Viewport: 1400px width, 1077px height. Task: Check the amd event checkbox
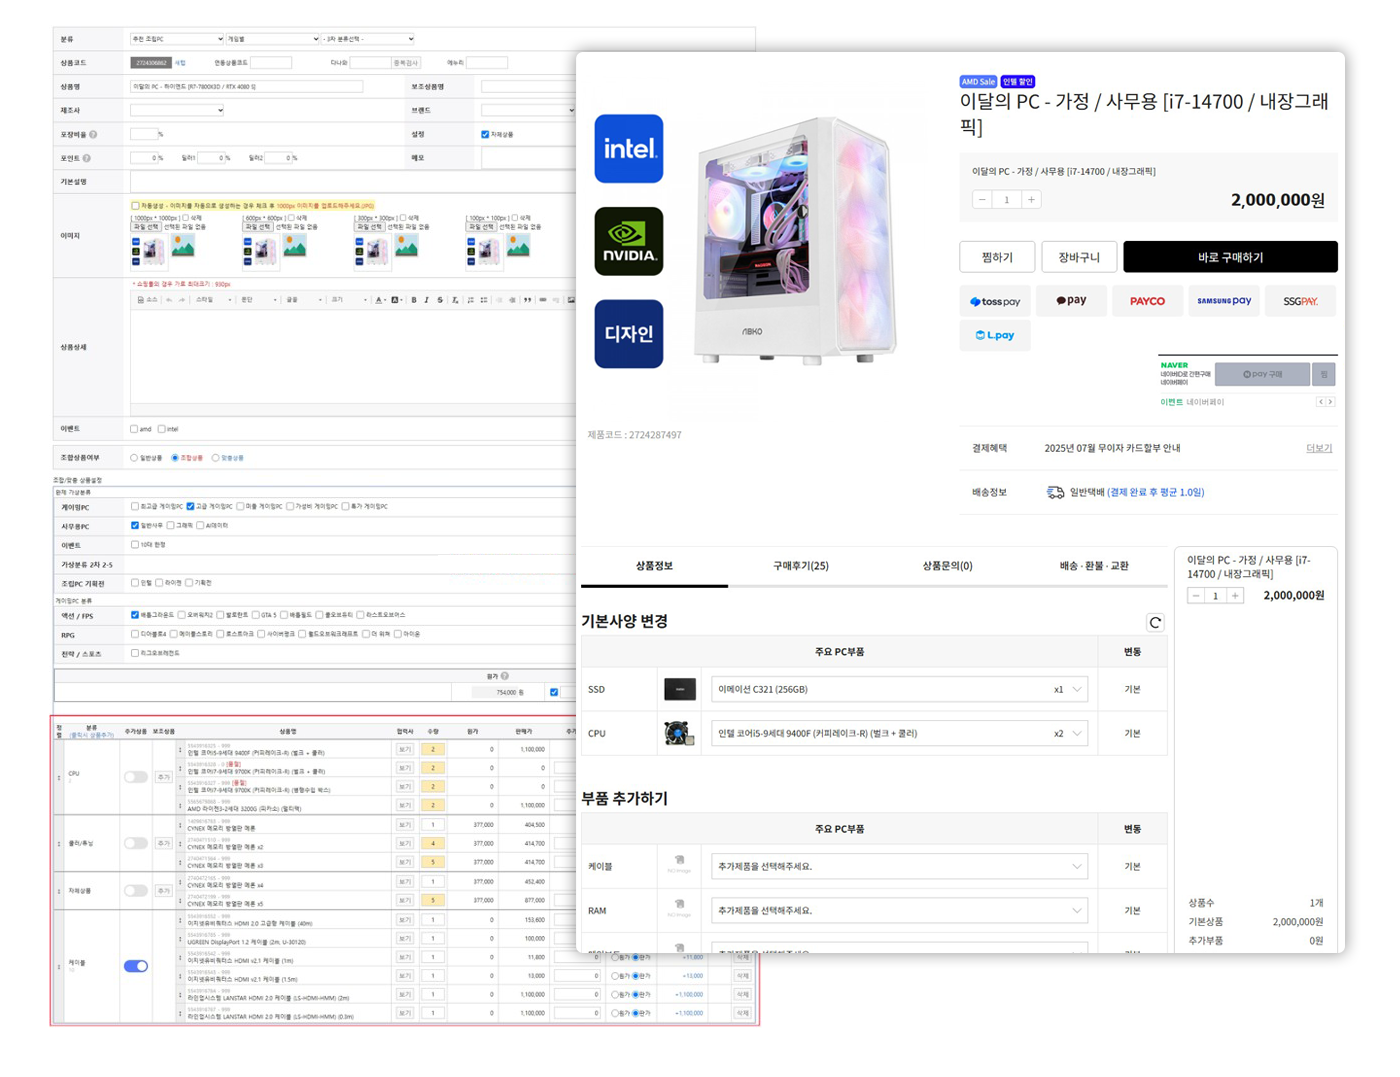pyautogui.click(x=134, y=429)
